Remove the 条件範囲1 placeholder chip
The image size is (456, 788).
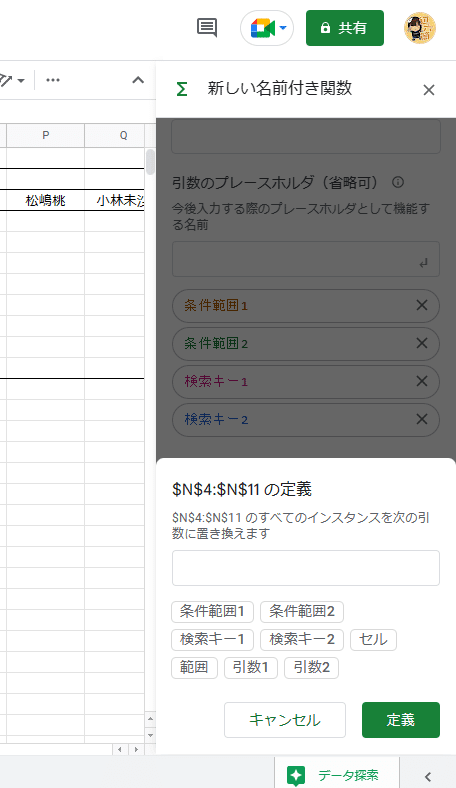[x=422, y=305]
